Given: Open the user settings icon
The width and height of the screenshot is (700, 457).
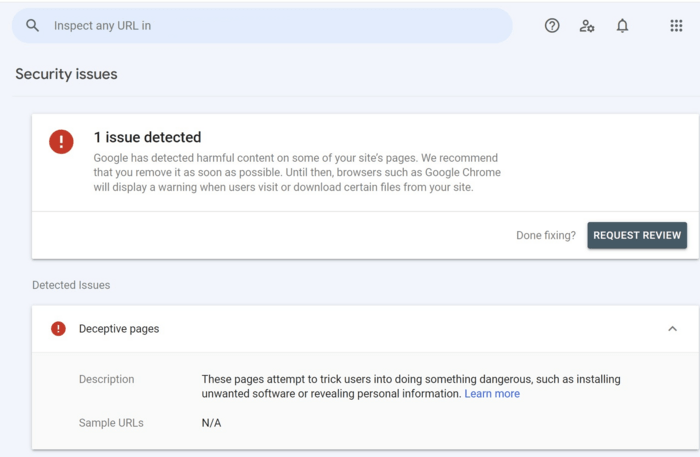Looking at the screenshot, I should click(x=587, y=26).
